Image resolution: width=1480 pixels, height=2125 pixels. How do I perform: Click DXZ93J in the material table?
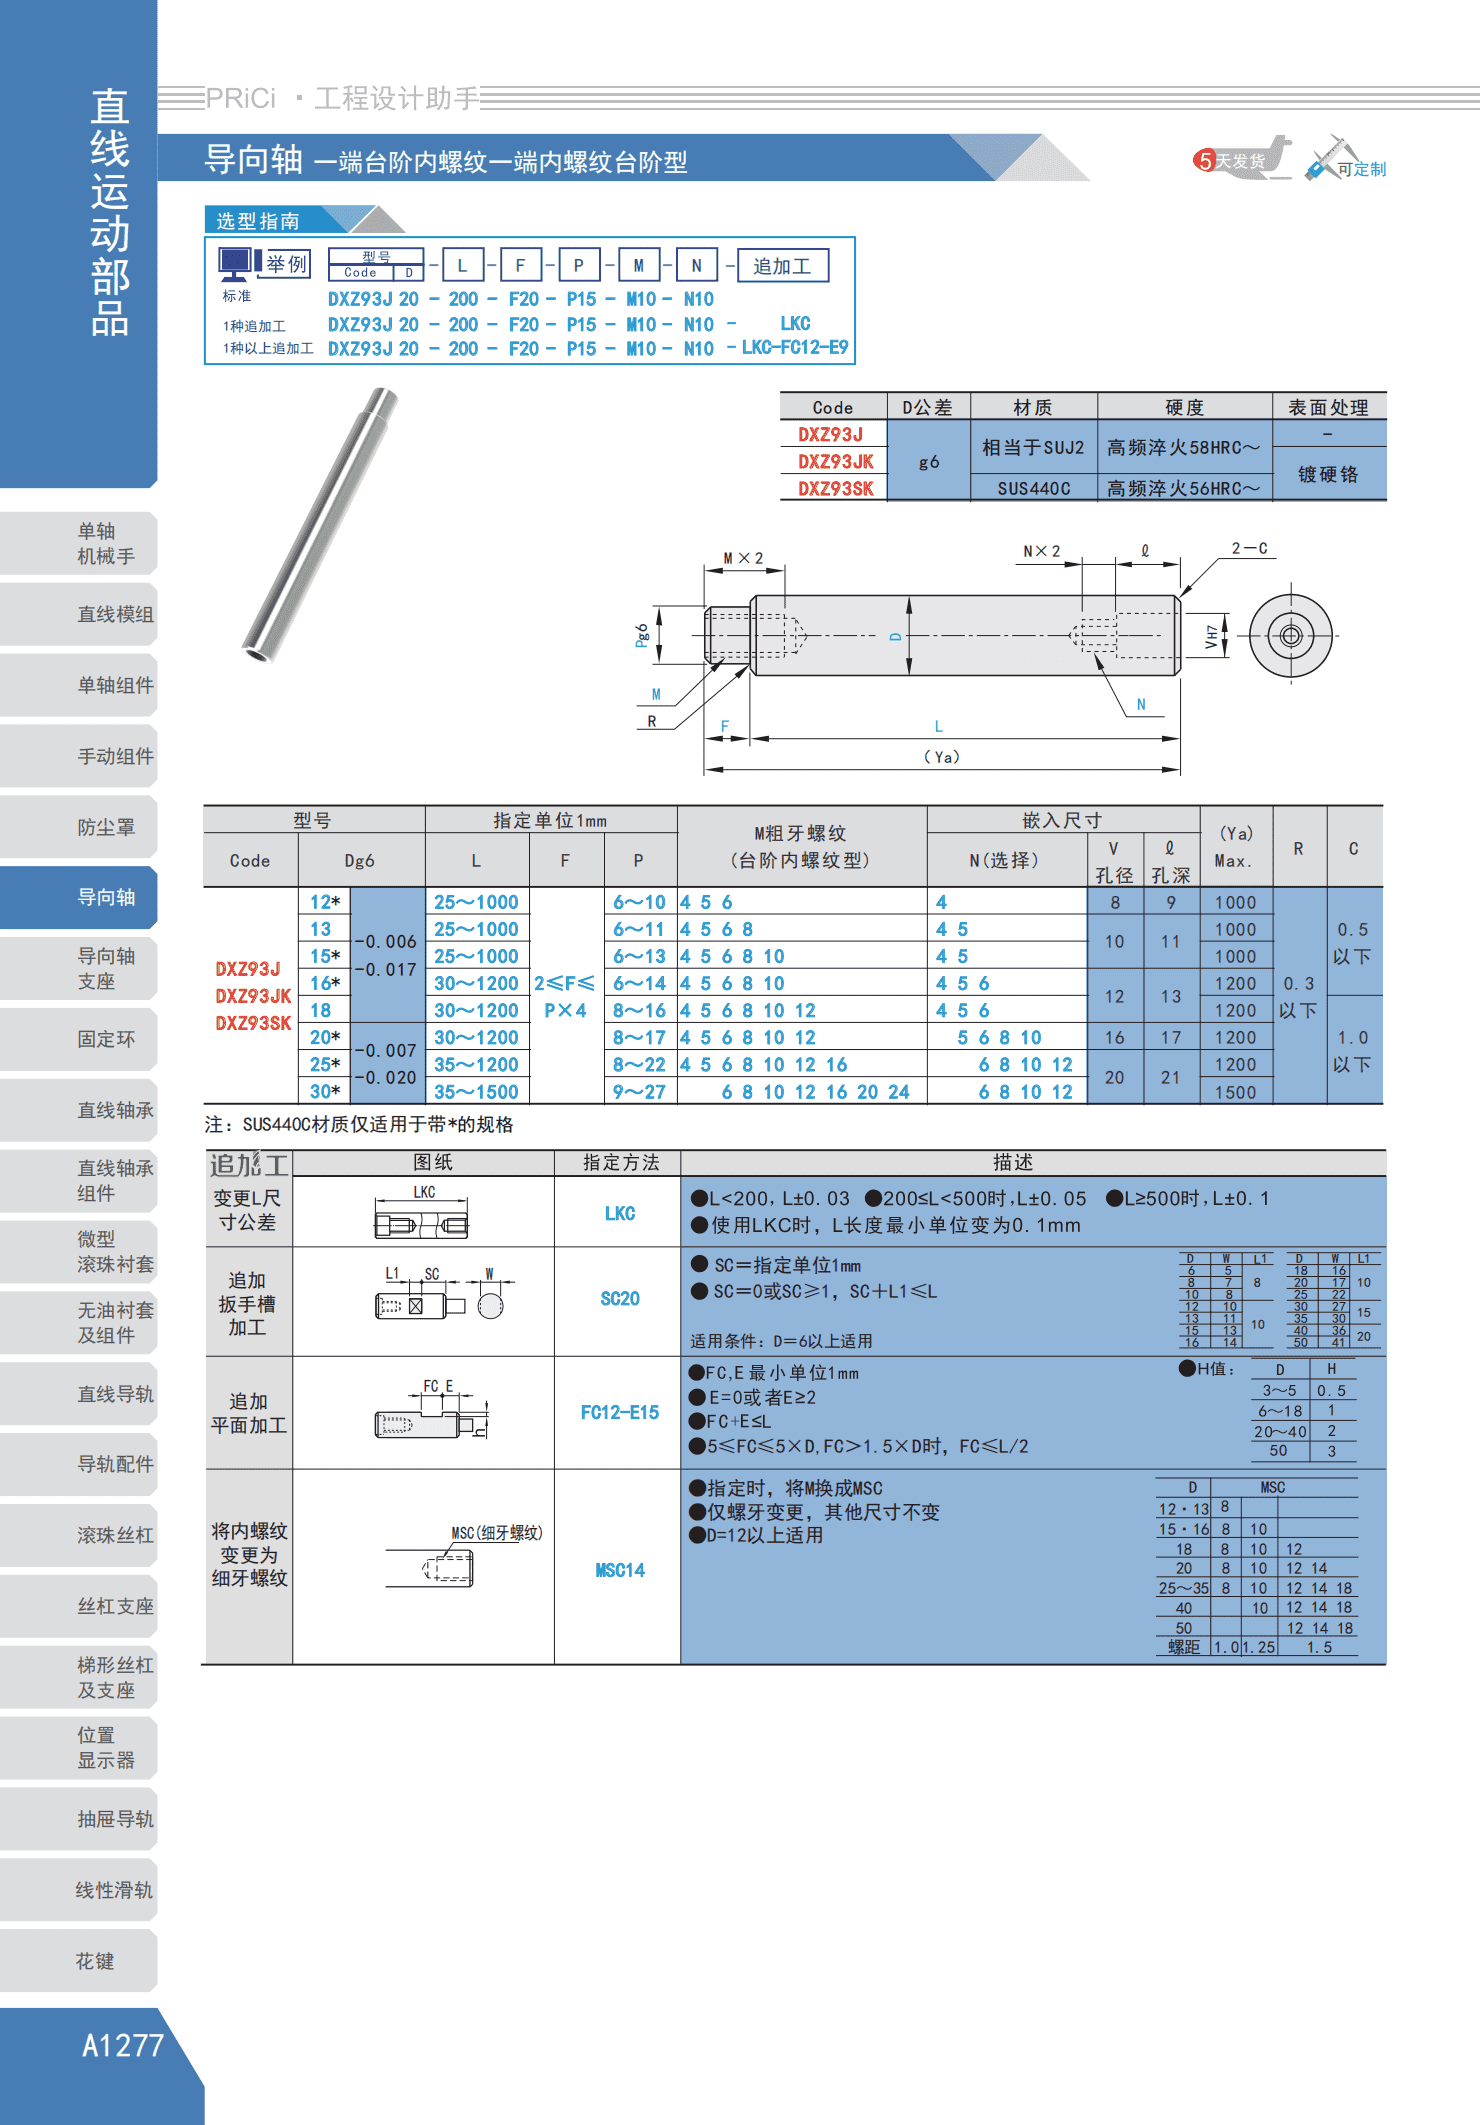click(x=830, y=434)
